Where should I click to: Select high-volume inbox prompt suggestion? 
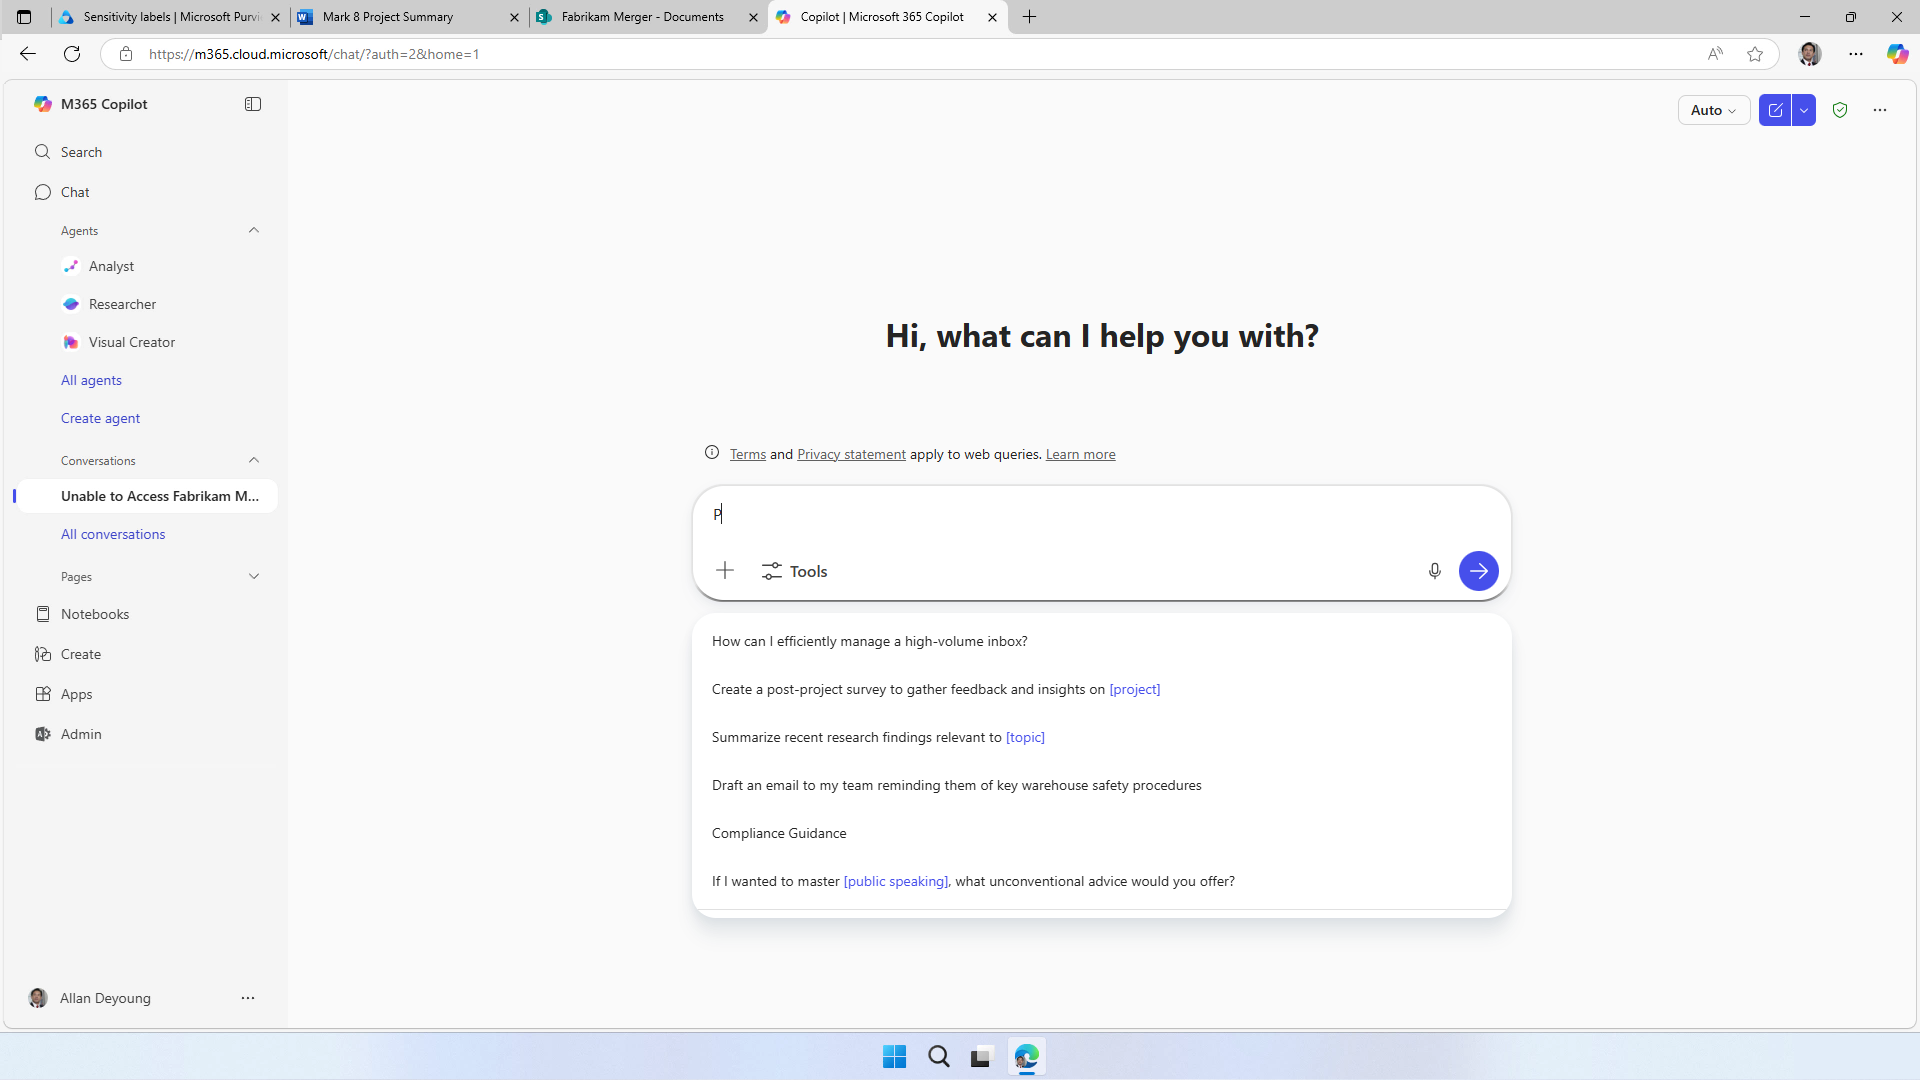[x=1101, y=641]
